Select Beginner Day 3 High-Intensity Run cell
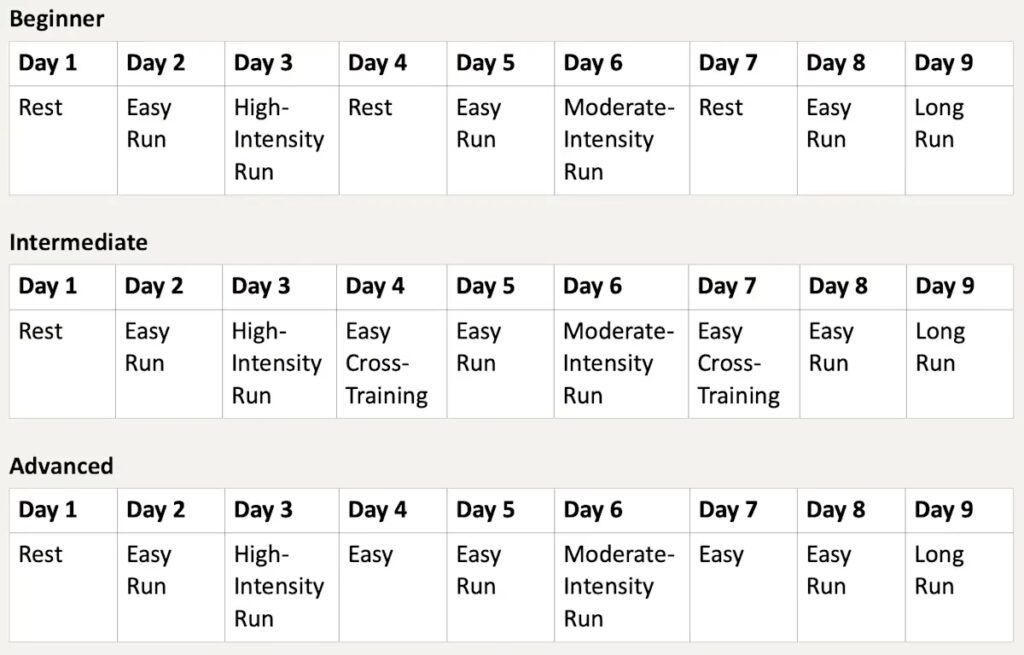Screen dimensions: 1024x655 coord(281,139)
